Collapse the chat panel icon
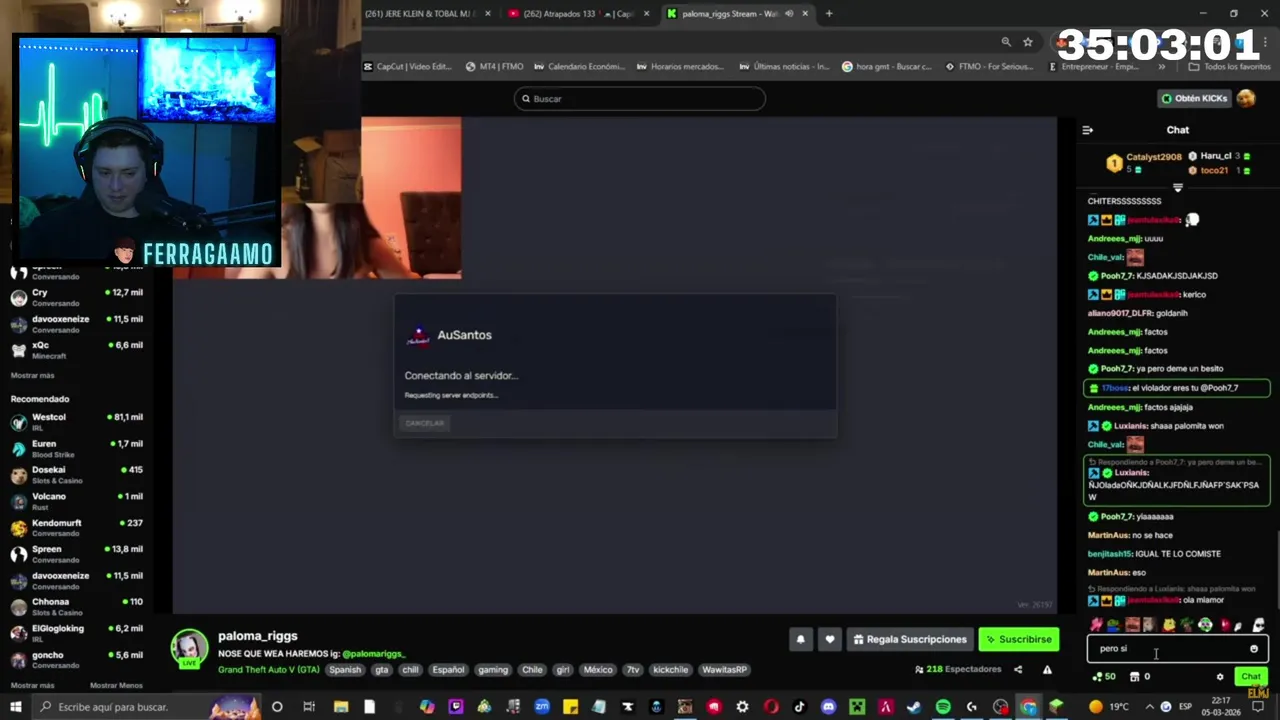Screen dimensions: 1280x720 point(1088,130)
